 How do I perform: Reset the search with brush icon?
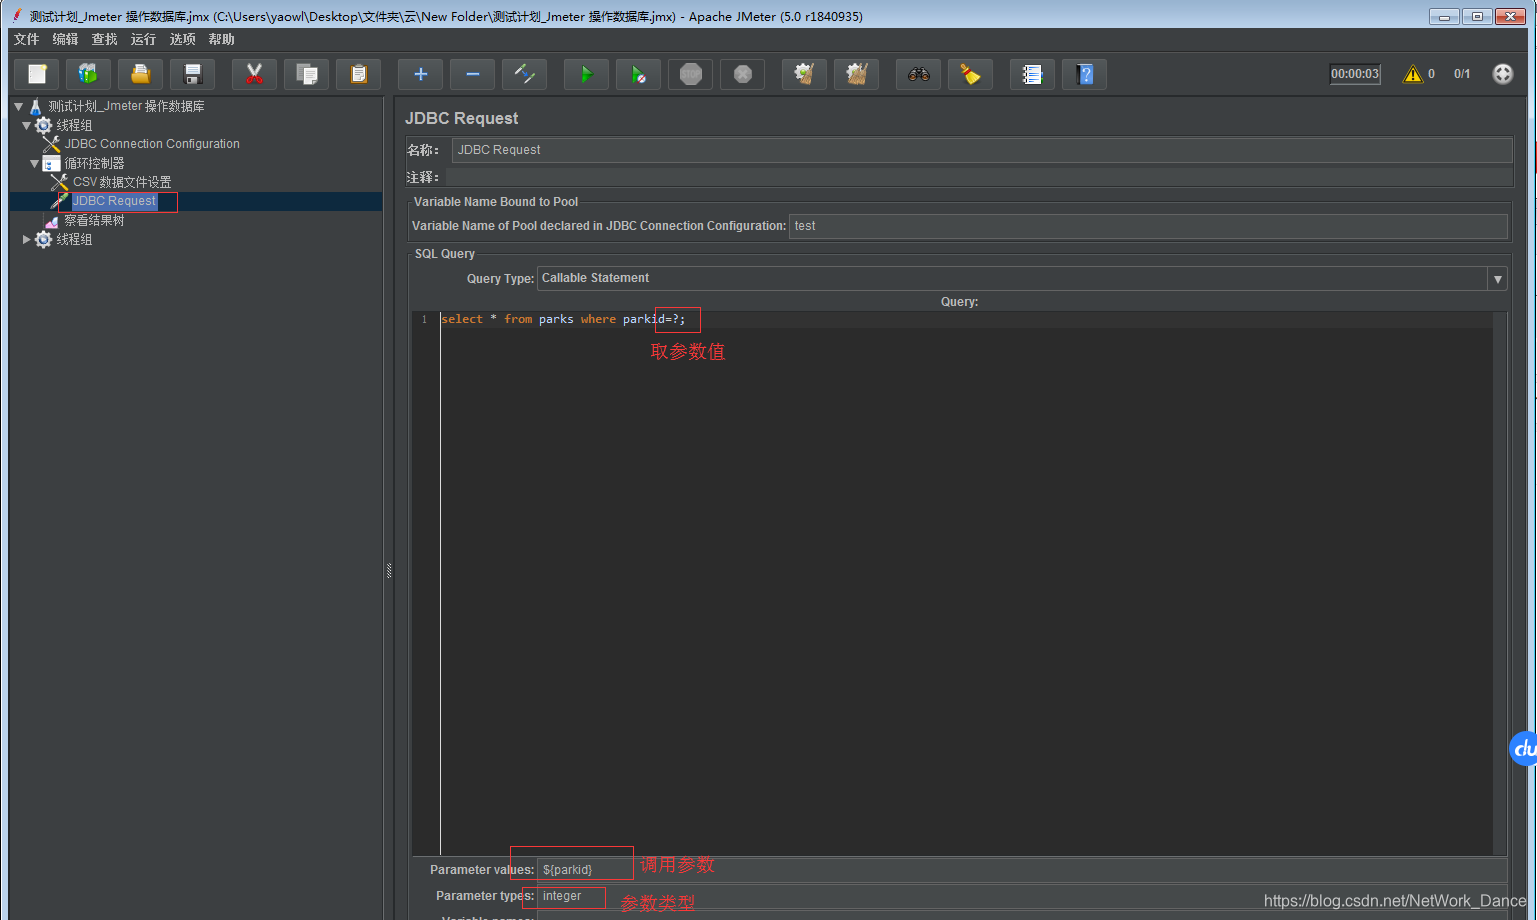coord(971,74)
